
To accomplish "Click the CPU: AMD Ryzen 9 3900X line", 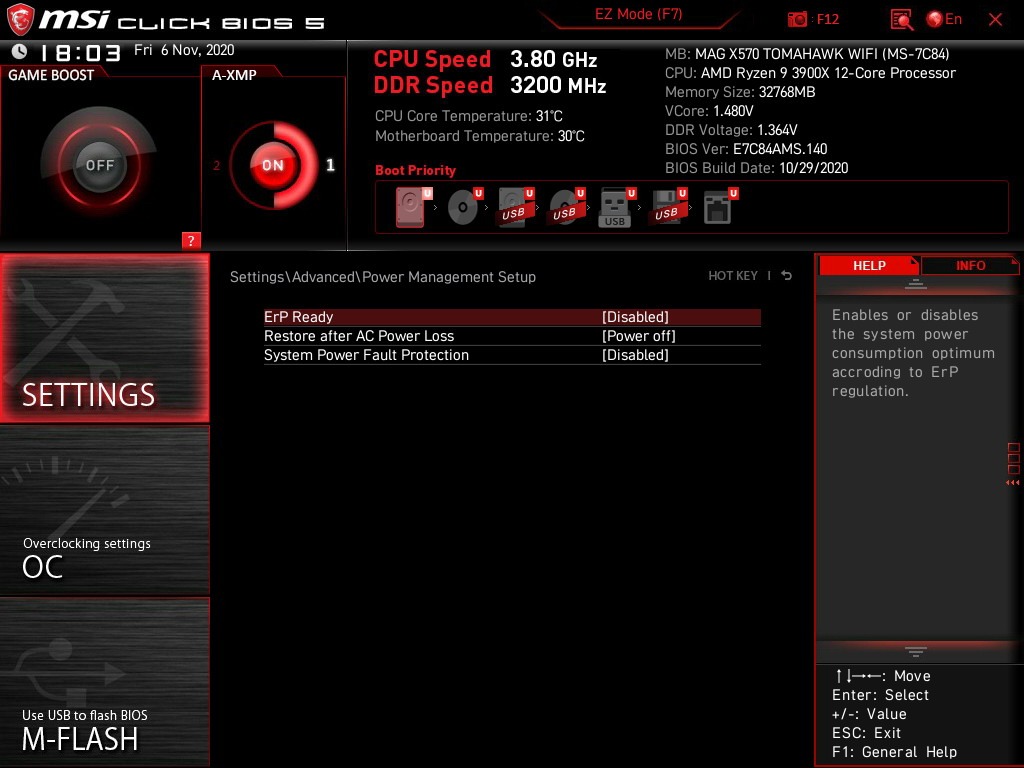I will [810, 72].
